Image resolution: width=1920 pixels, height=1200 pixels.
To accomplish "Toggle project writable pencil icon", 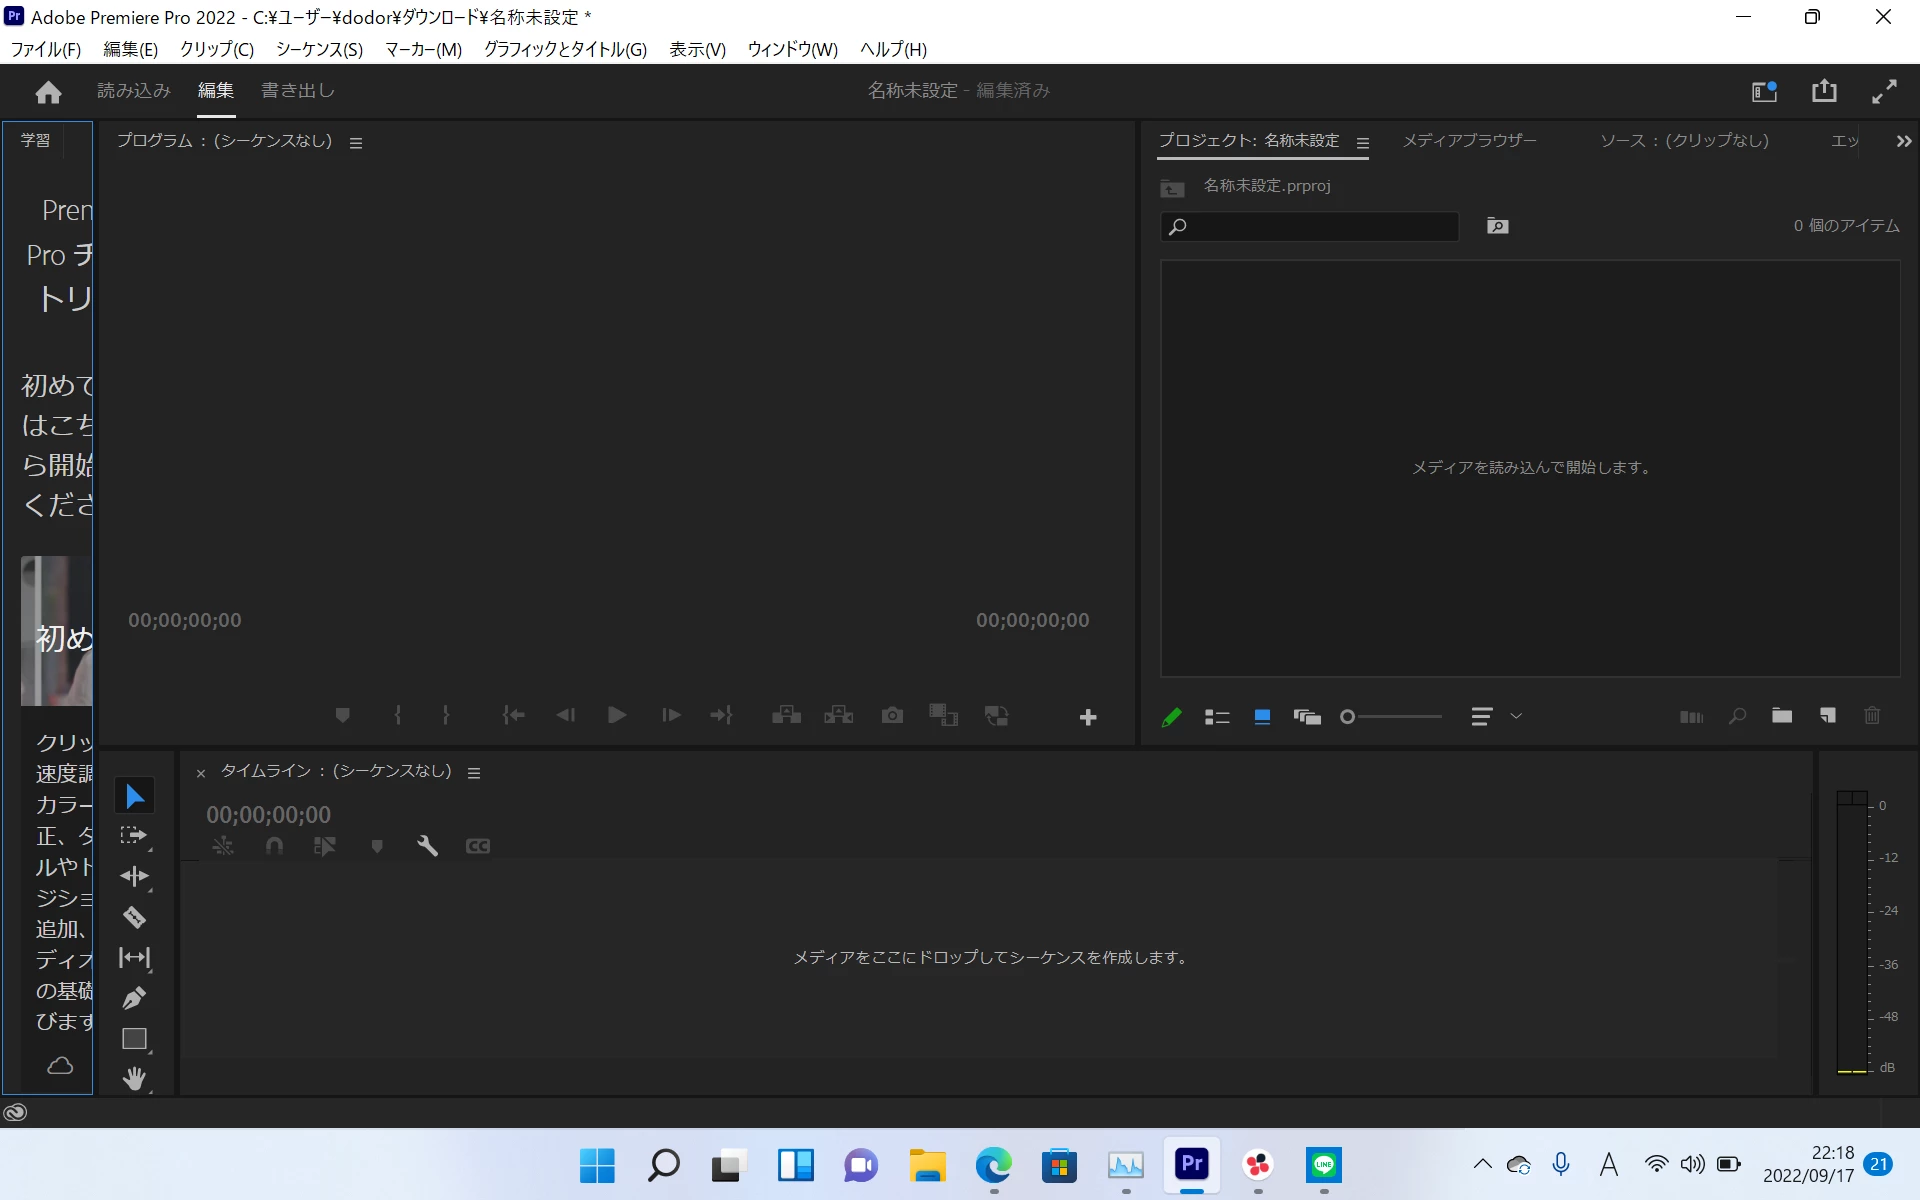I will coord(1171,717).
